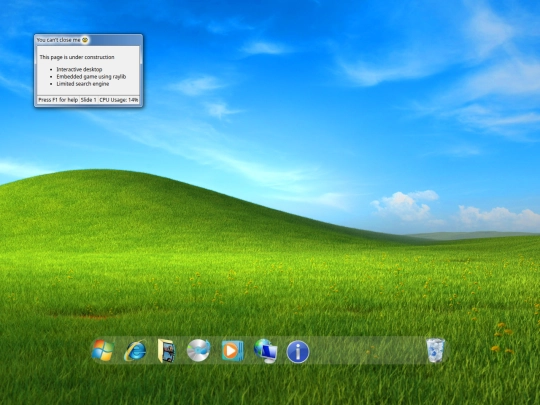Click 'This page is under construction' text
540x405 pixels.
click(x=77, y=57)
